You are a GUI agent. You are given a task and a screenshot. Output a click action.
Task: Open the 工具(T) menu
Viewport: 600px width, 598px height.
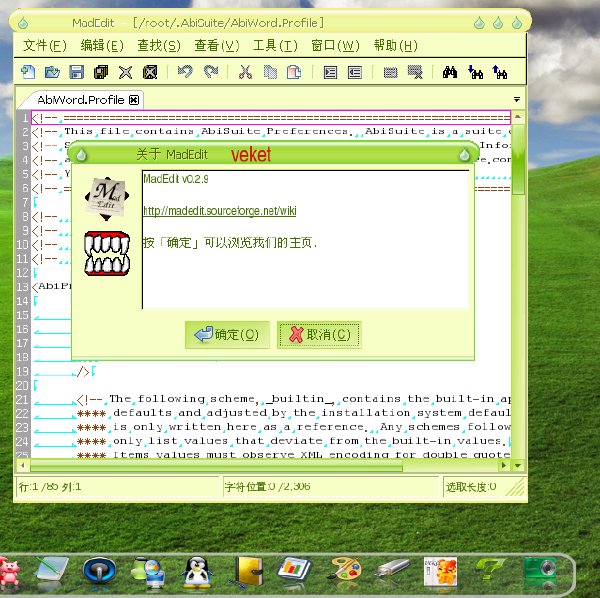(x=275, y=46)
